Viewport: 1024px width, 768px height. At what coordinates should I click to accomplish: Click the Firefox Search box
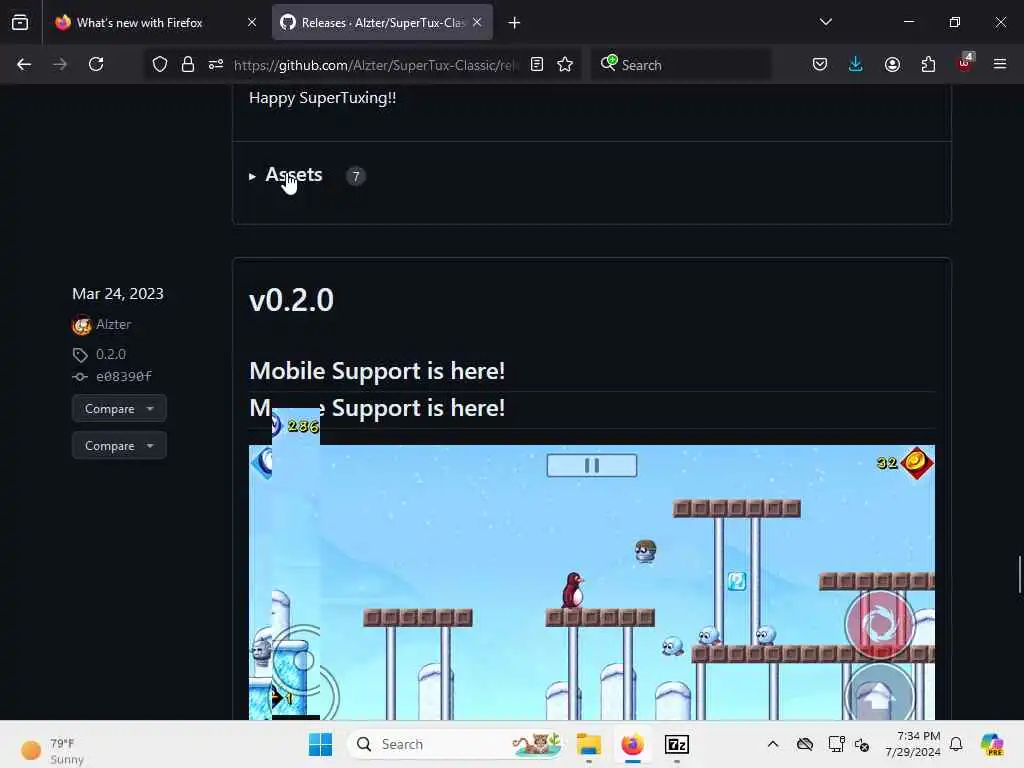tap(681, 65)
